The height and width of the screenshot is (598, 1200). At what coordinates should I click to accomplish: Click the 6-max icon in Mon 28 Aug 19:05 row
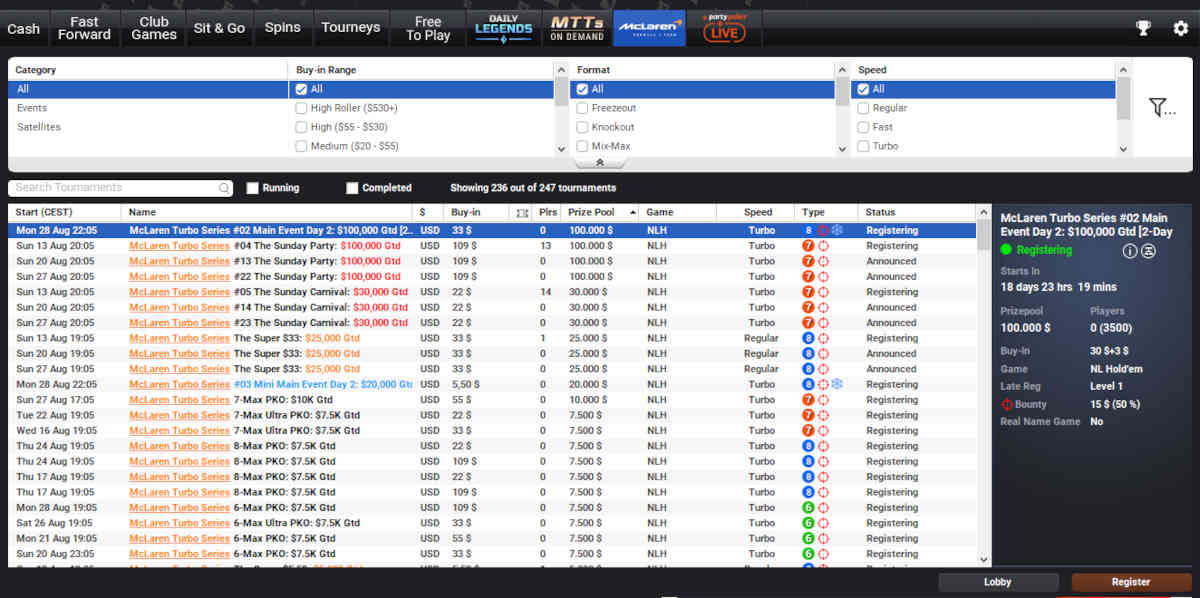pyautogui.click(x=808, y=507)
